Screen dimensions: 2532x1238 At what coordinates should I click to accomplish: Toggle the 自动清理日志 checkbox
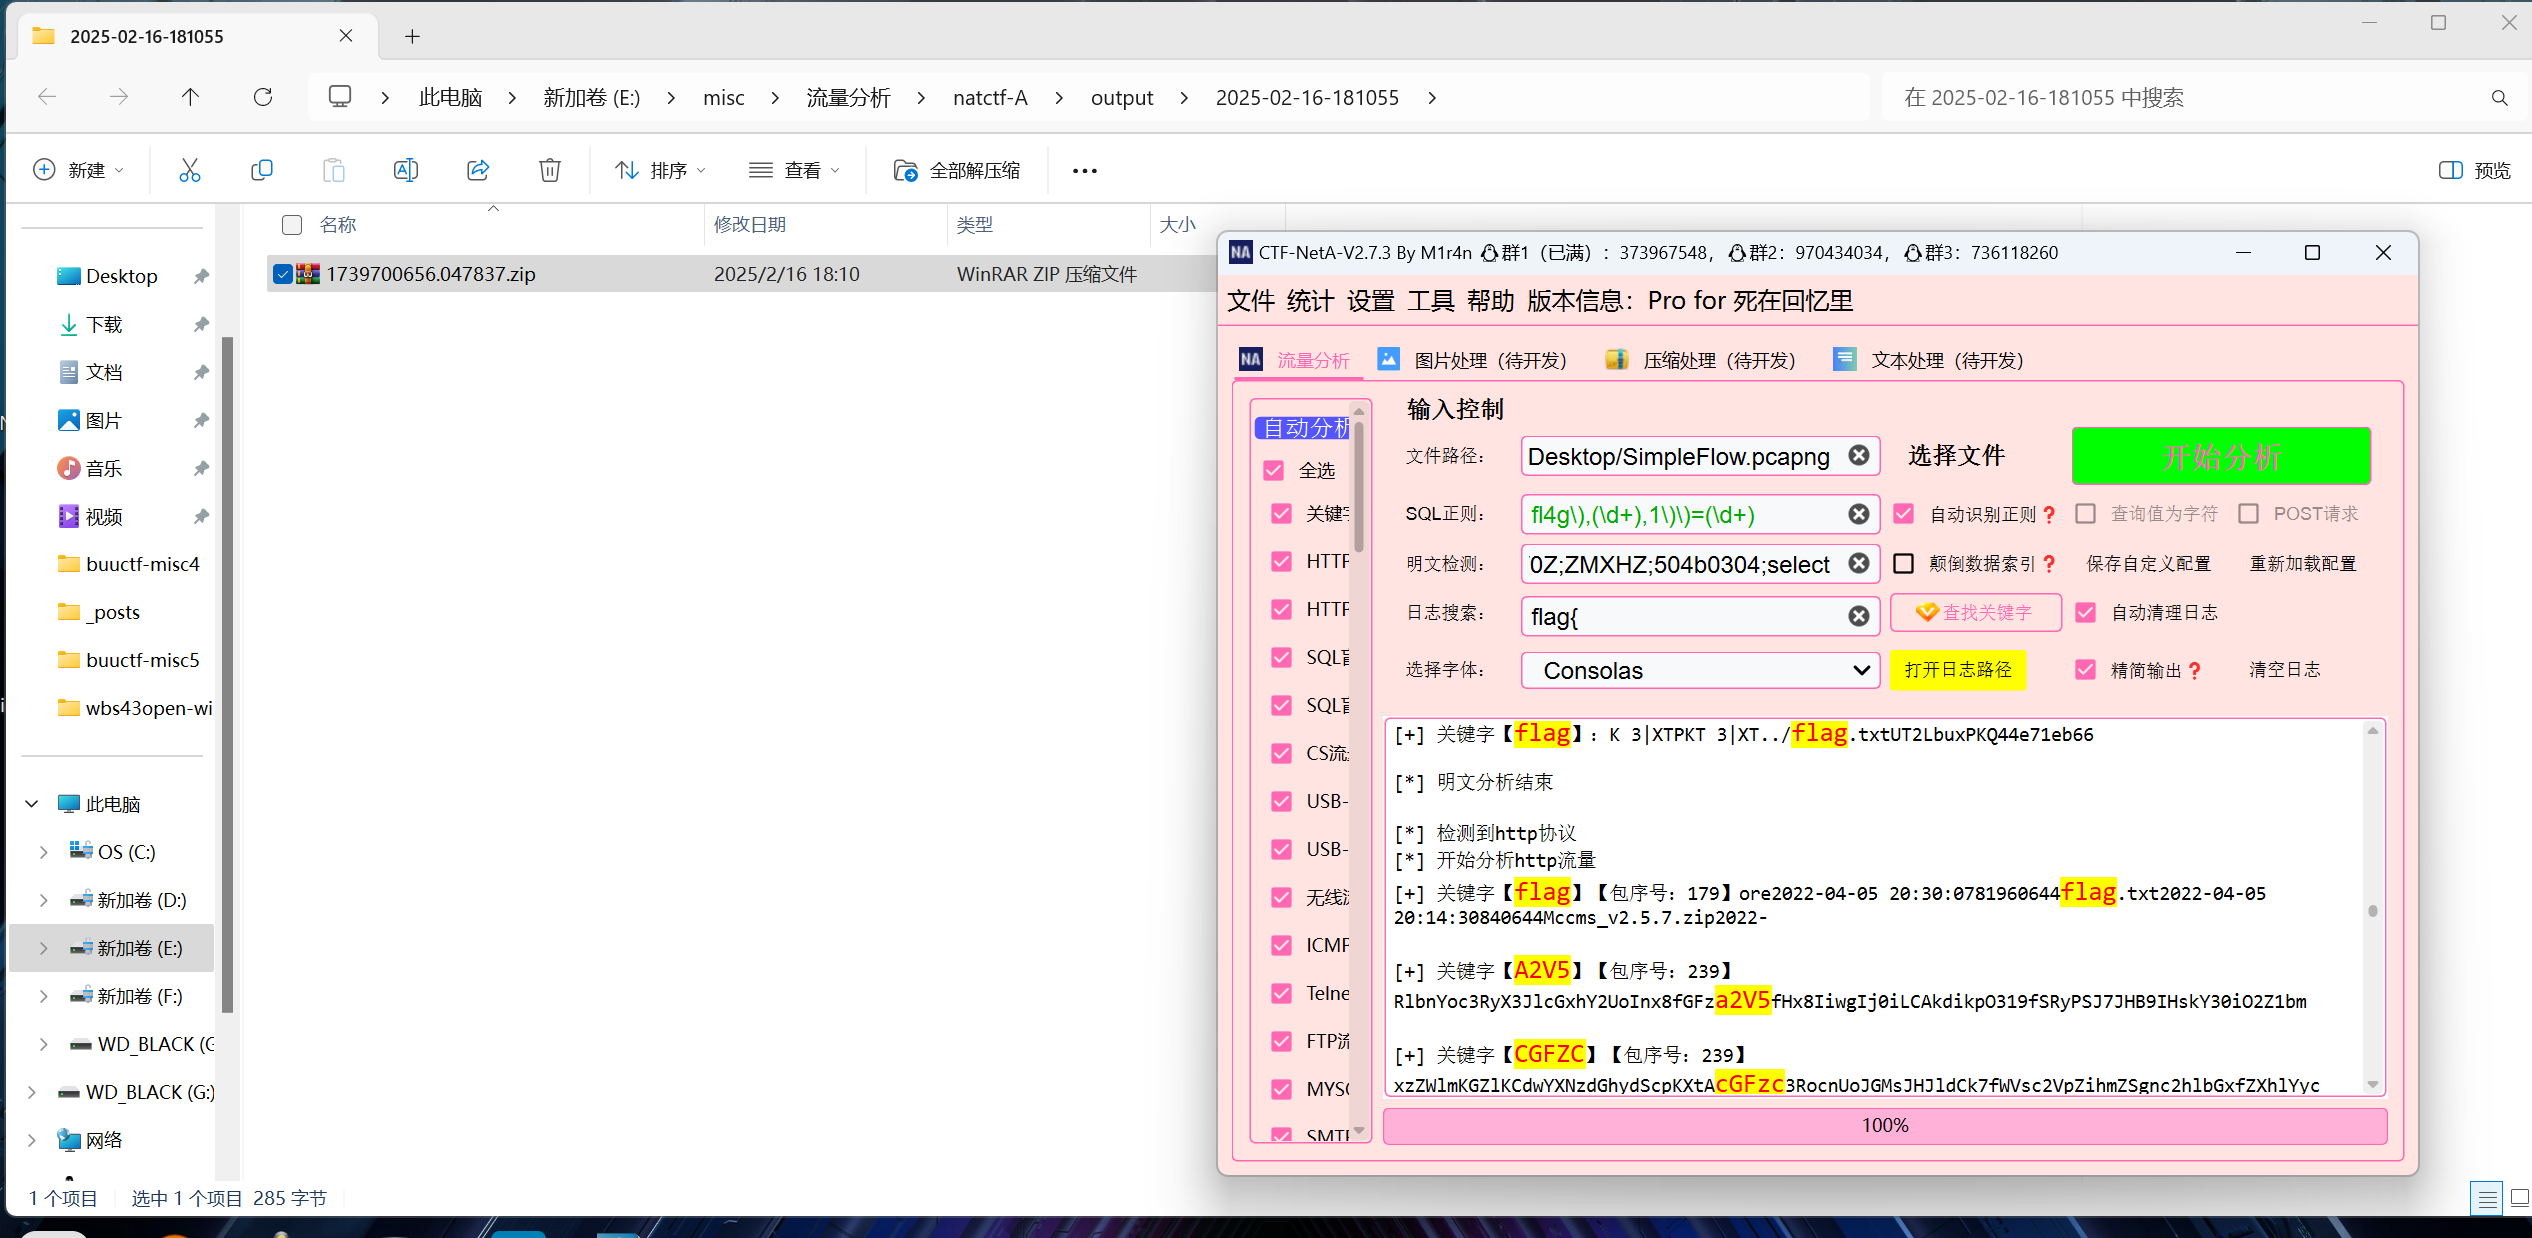(x=2085, y=613)
